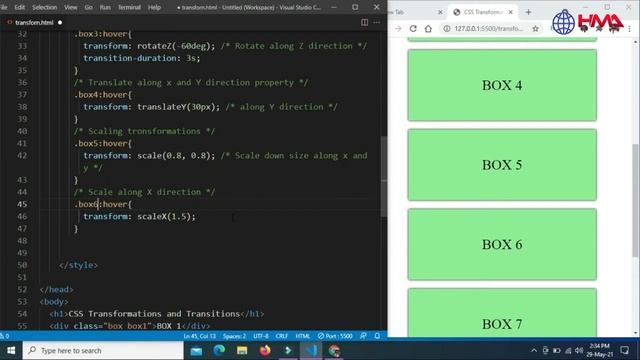Click the body tag on line 53
This screenshot has width=640, height=360.
[x=54, y=302]
